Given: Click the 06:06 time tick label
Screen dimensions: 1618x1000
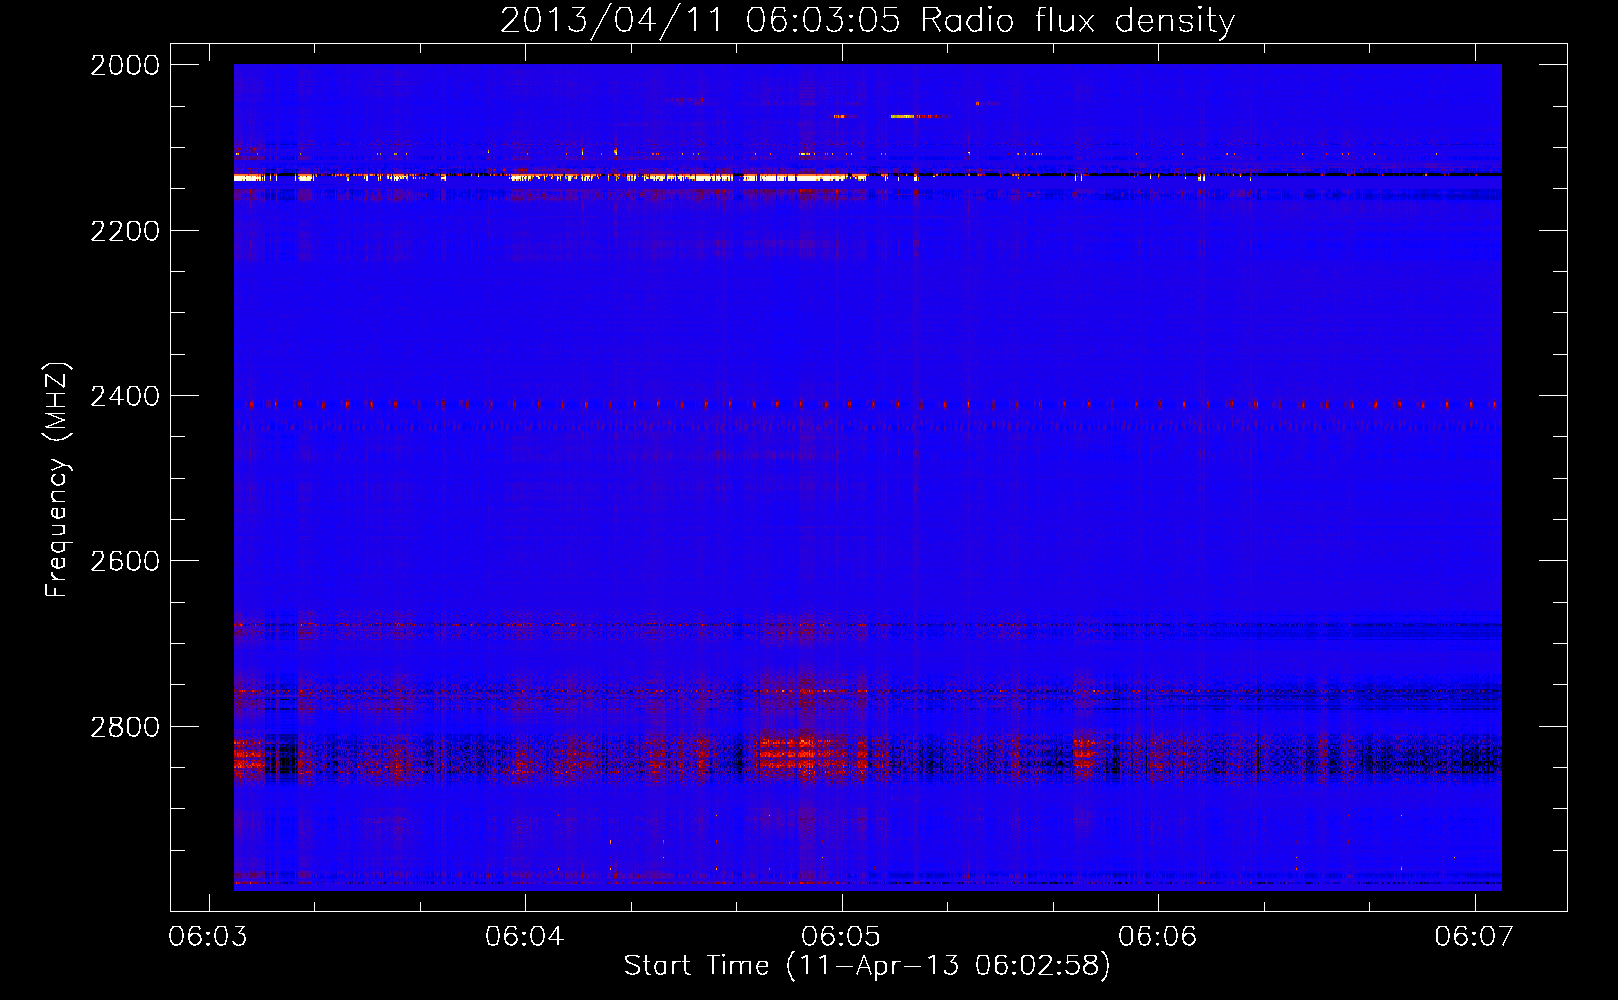Looking at the screenshot, I should [1157, 936].
